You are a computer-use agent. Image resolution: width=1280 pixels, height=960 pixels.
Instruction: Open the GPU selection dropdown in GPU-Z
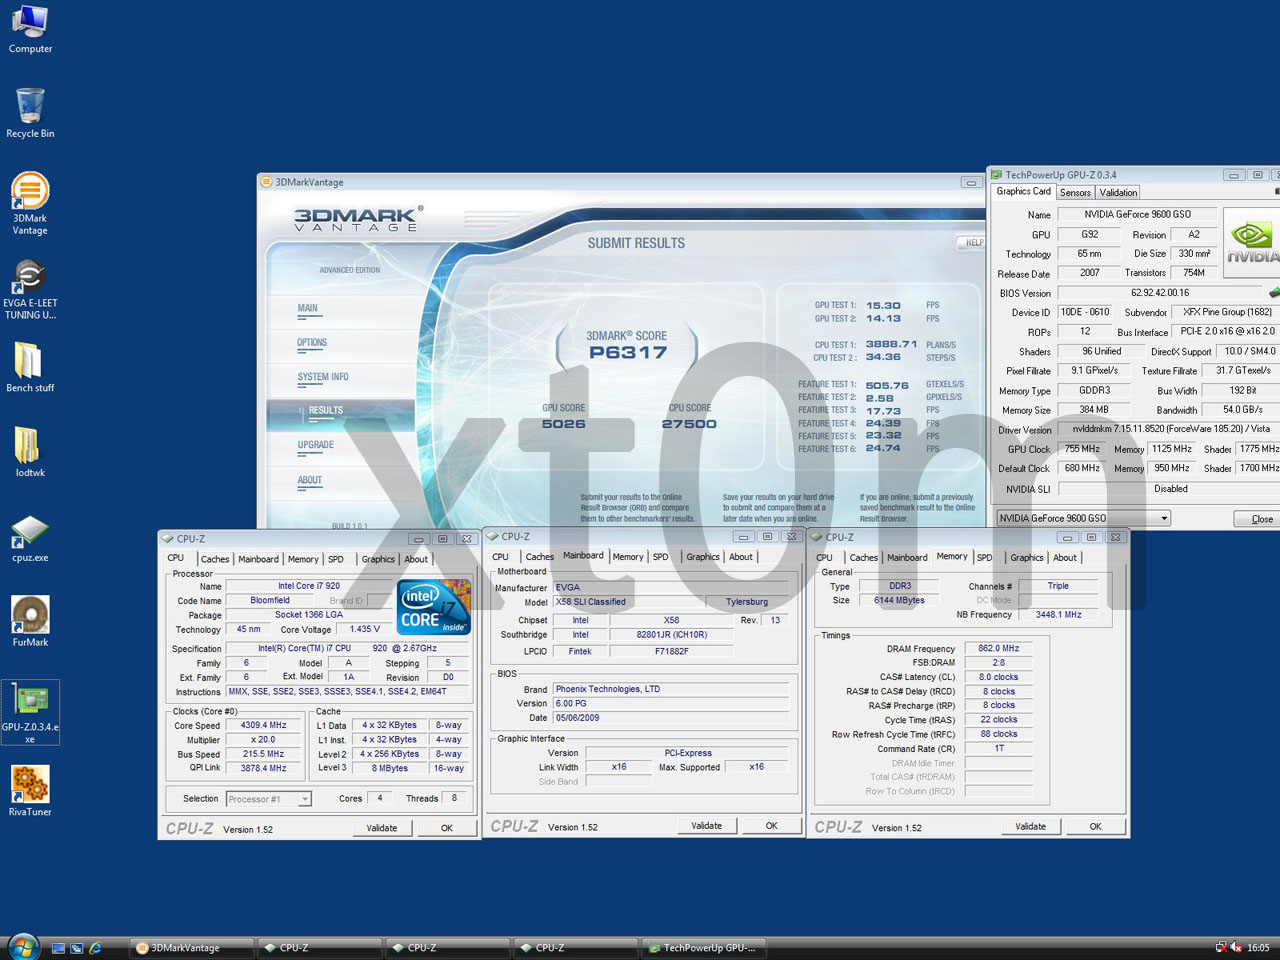coord(1164,518)
